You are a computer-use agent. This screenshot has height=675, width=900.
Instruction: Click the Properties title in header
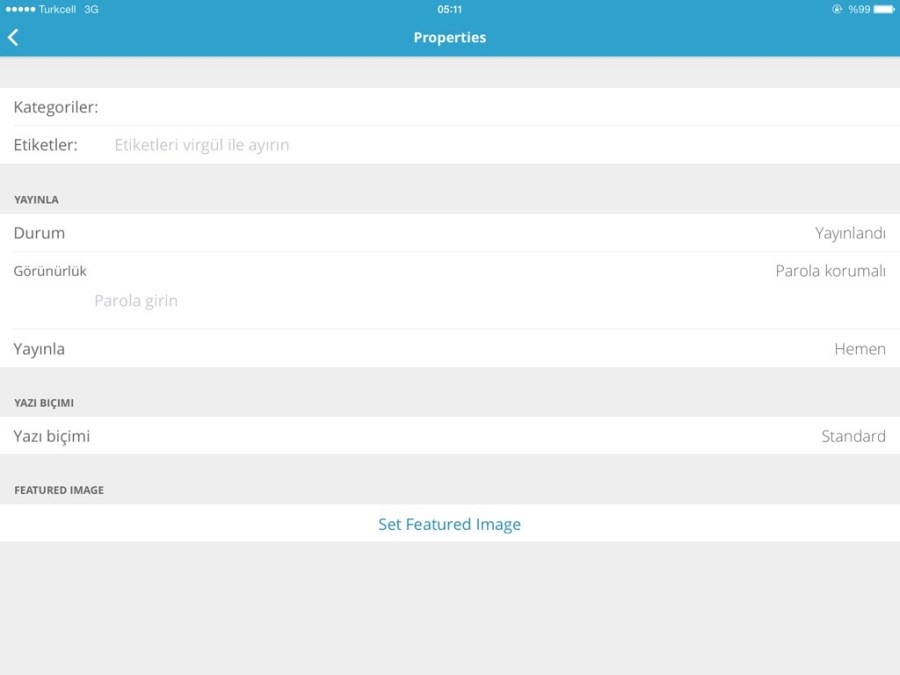click(x=450, y=38)
